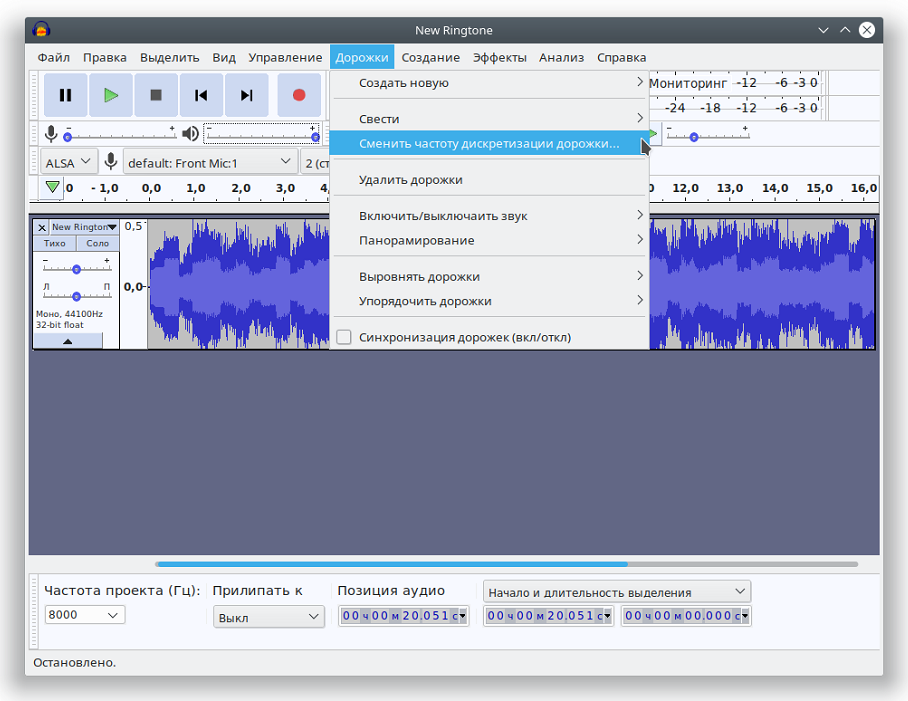Screen dimensions: 908x701
Task: Open the Эффекты menu
Action: click(x=499, y=57)
